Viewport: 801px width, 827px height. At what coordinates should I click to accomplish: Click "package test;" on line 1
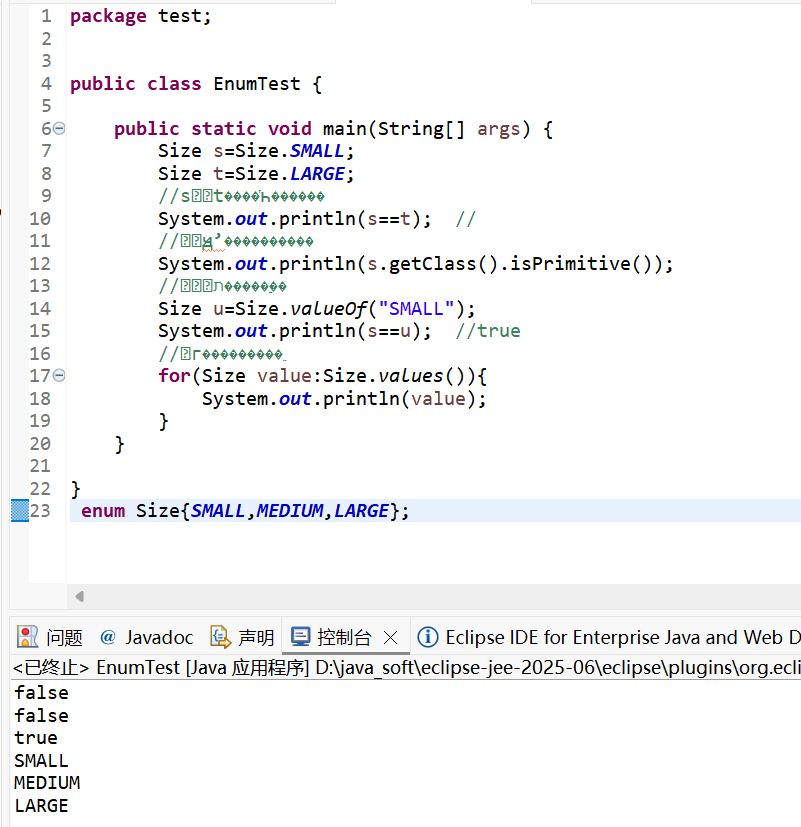(141, 16)
